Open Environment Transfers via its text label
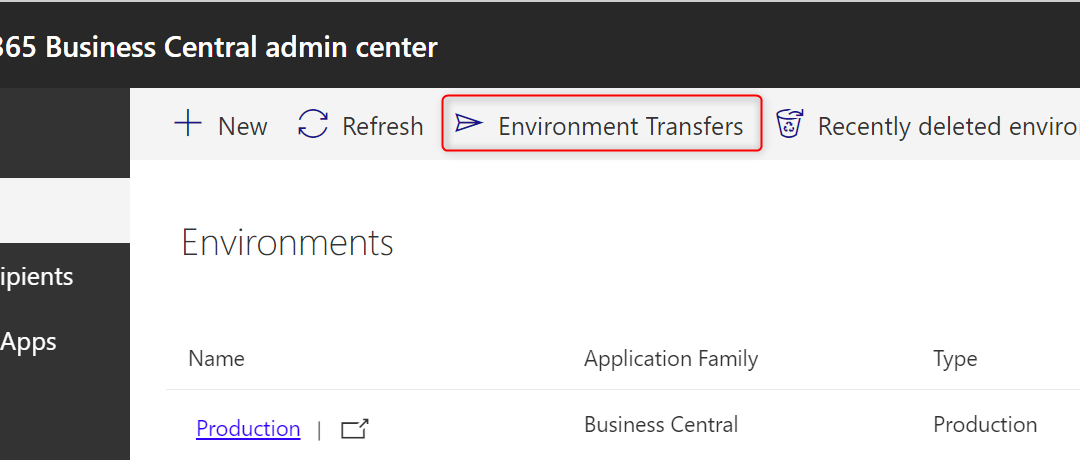This screenshot has height=460, width=1080. point(620,126)
